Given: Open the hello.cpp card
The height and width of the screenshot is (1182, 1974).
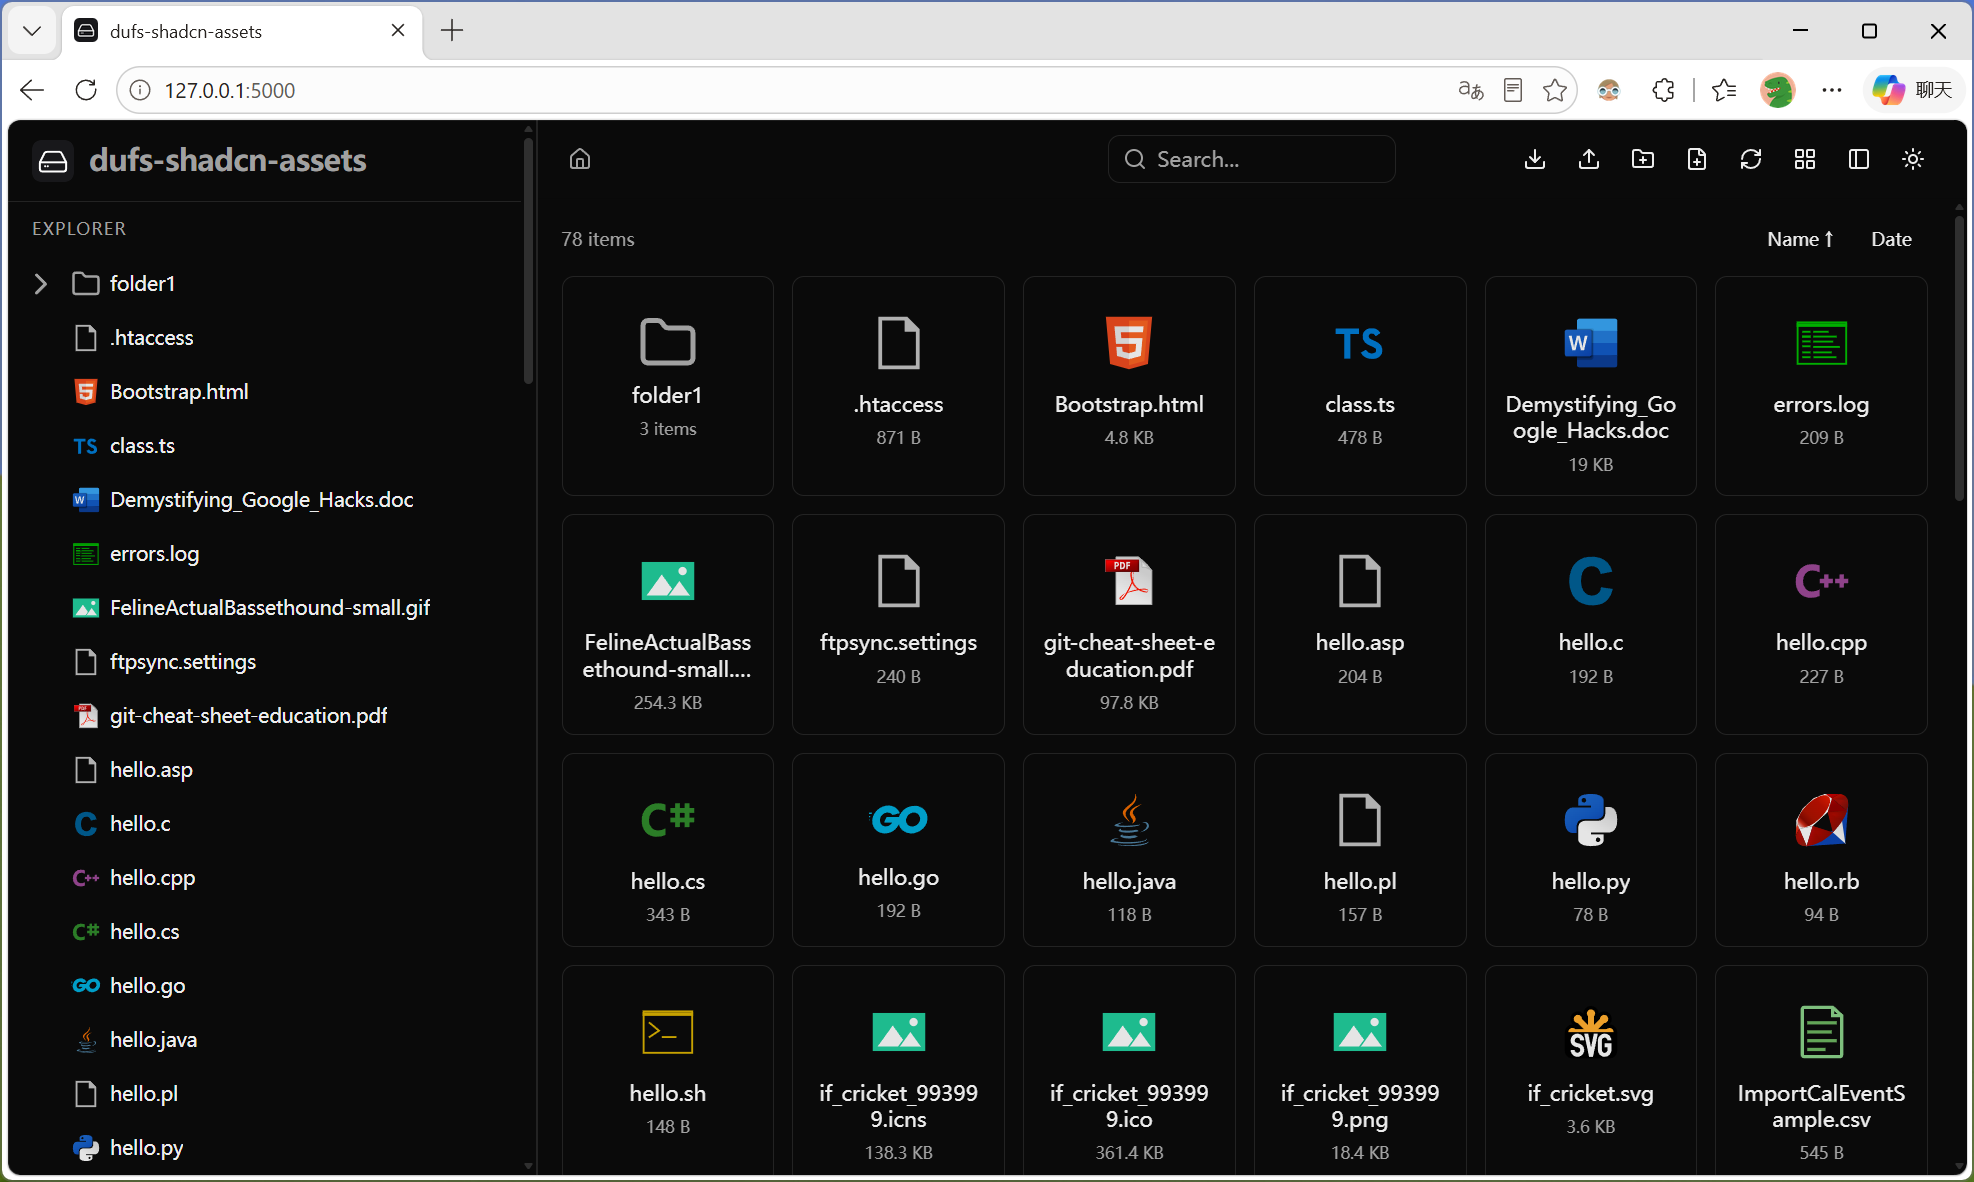Looking at the screenshot, I should tap(1821, 624).
